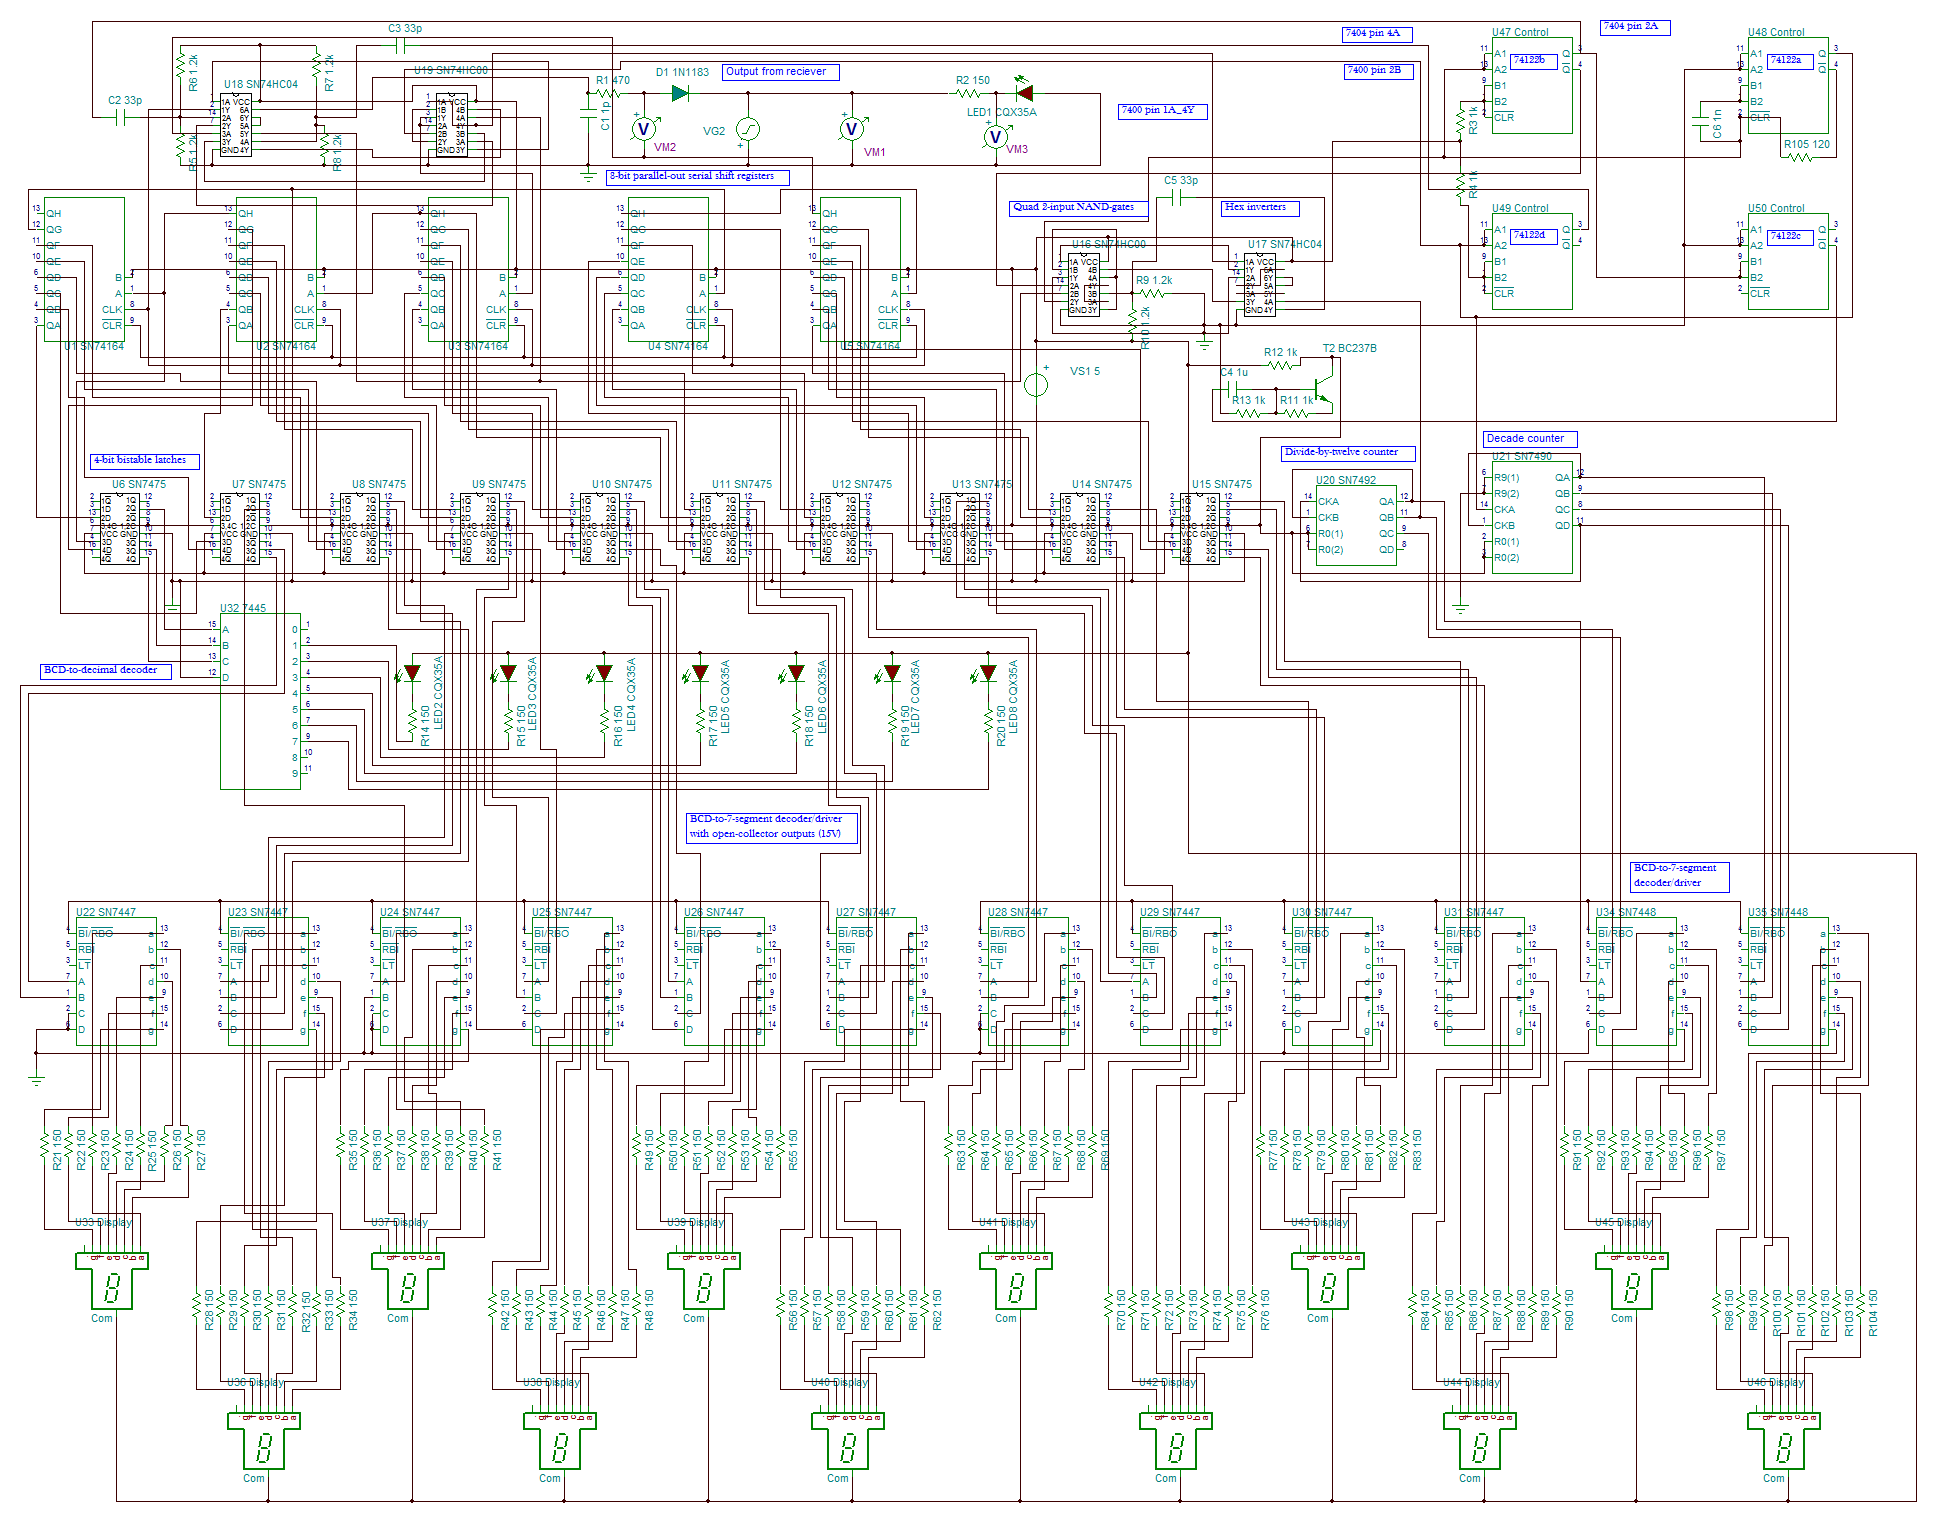The image size is (1936, 1521).
Task: Select resistor R2 150
Action: tap(966, 93)
